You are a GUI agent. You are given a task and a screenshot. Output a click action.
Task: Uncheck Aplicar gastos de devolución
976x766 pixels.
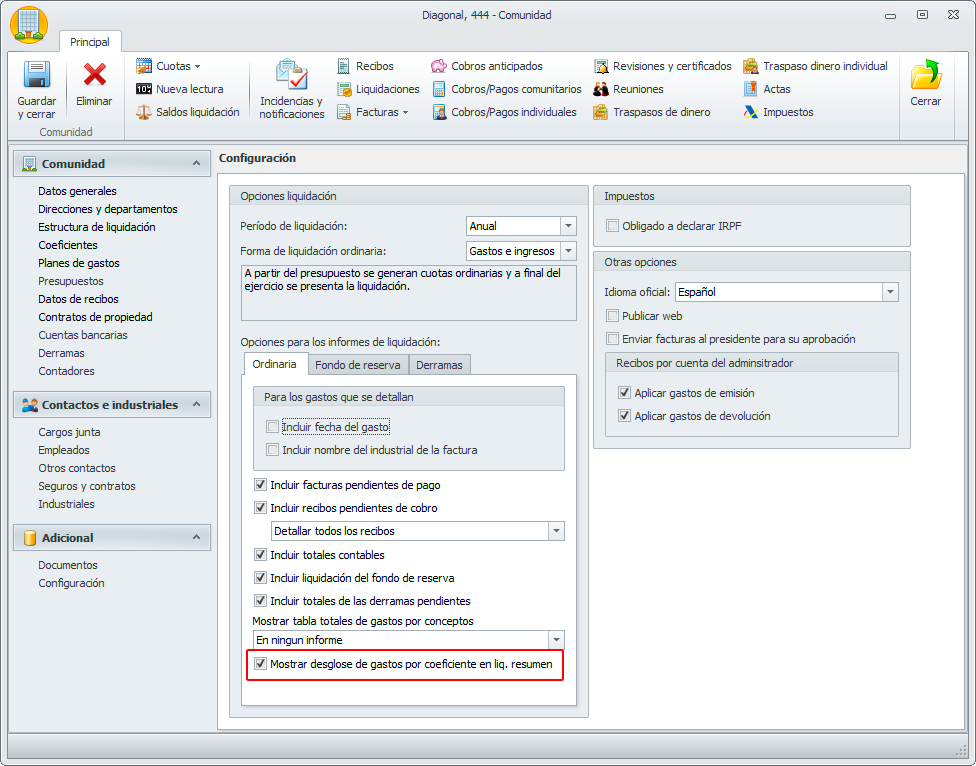tap(624, 416)
